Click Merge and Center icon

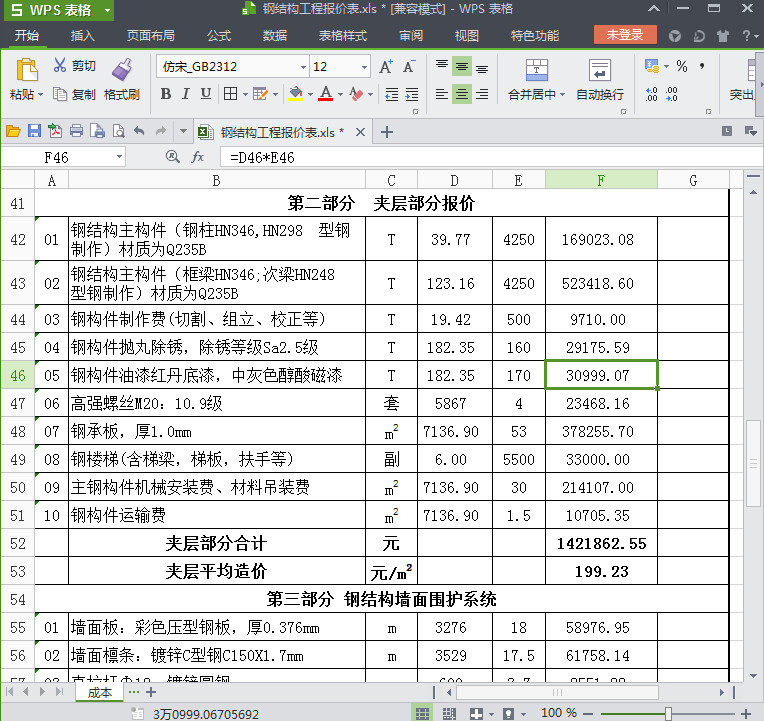[536, 70]
